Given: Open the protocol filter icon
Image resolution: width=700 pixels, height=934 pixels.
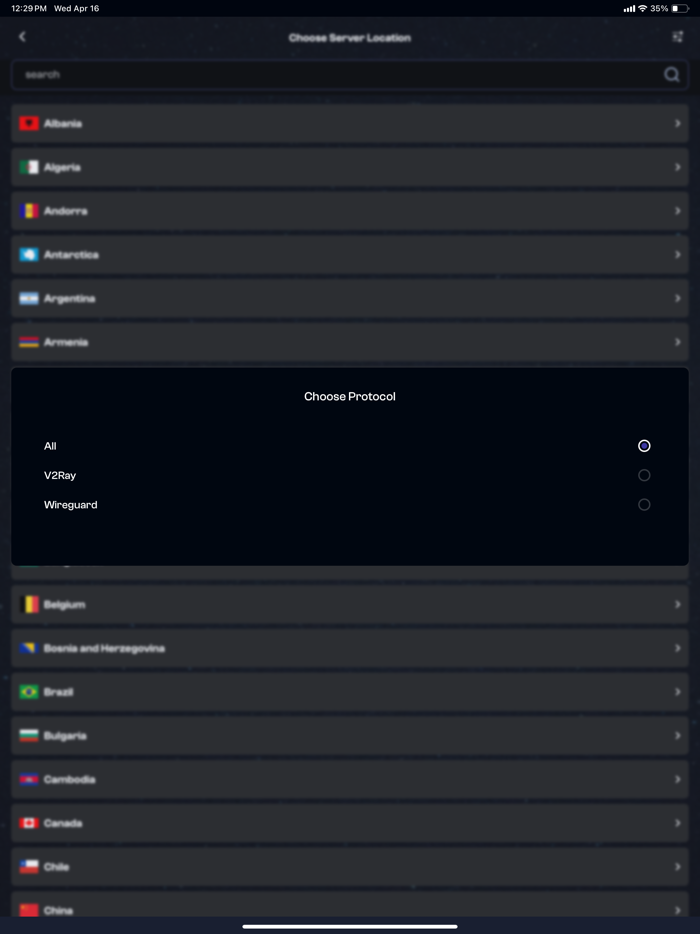Looking at the screenshot, I should tap(678, 36).
